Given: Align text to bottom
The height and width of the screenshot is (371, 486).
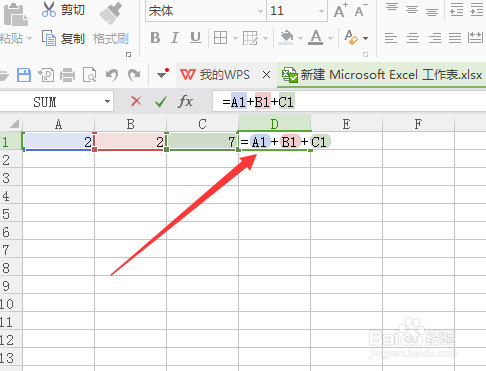Looking at the screenshot, I should pyautogui.click(x=432, y=11).
